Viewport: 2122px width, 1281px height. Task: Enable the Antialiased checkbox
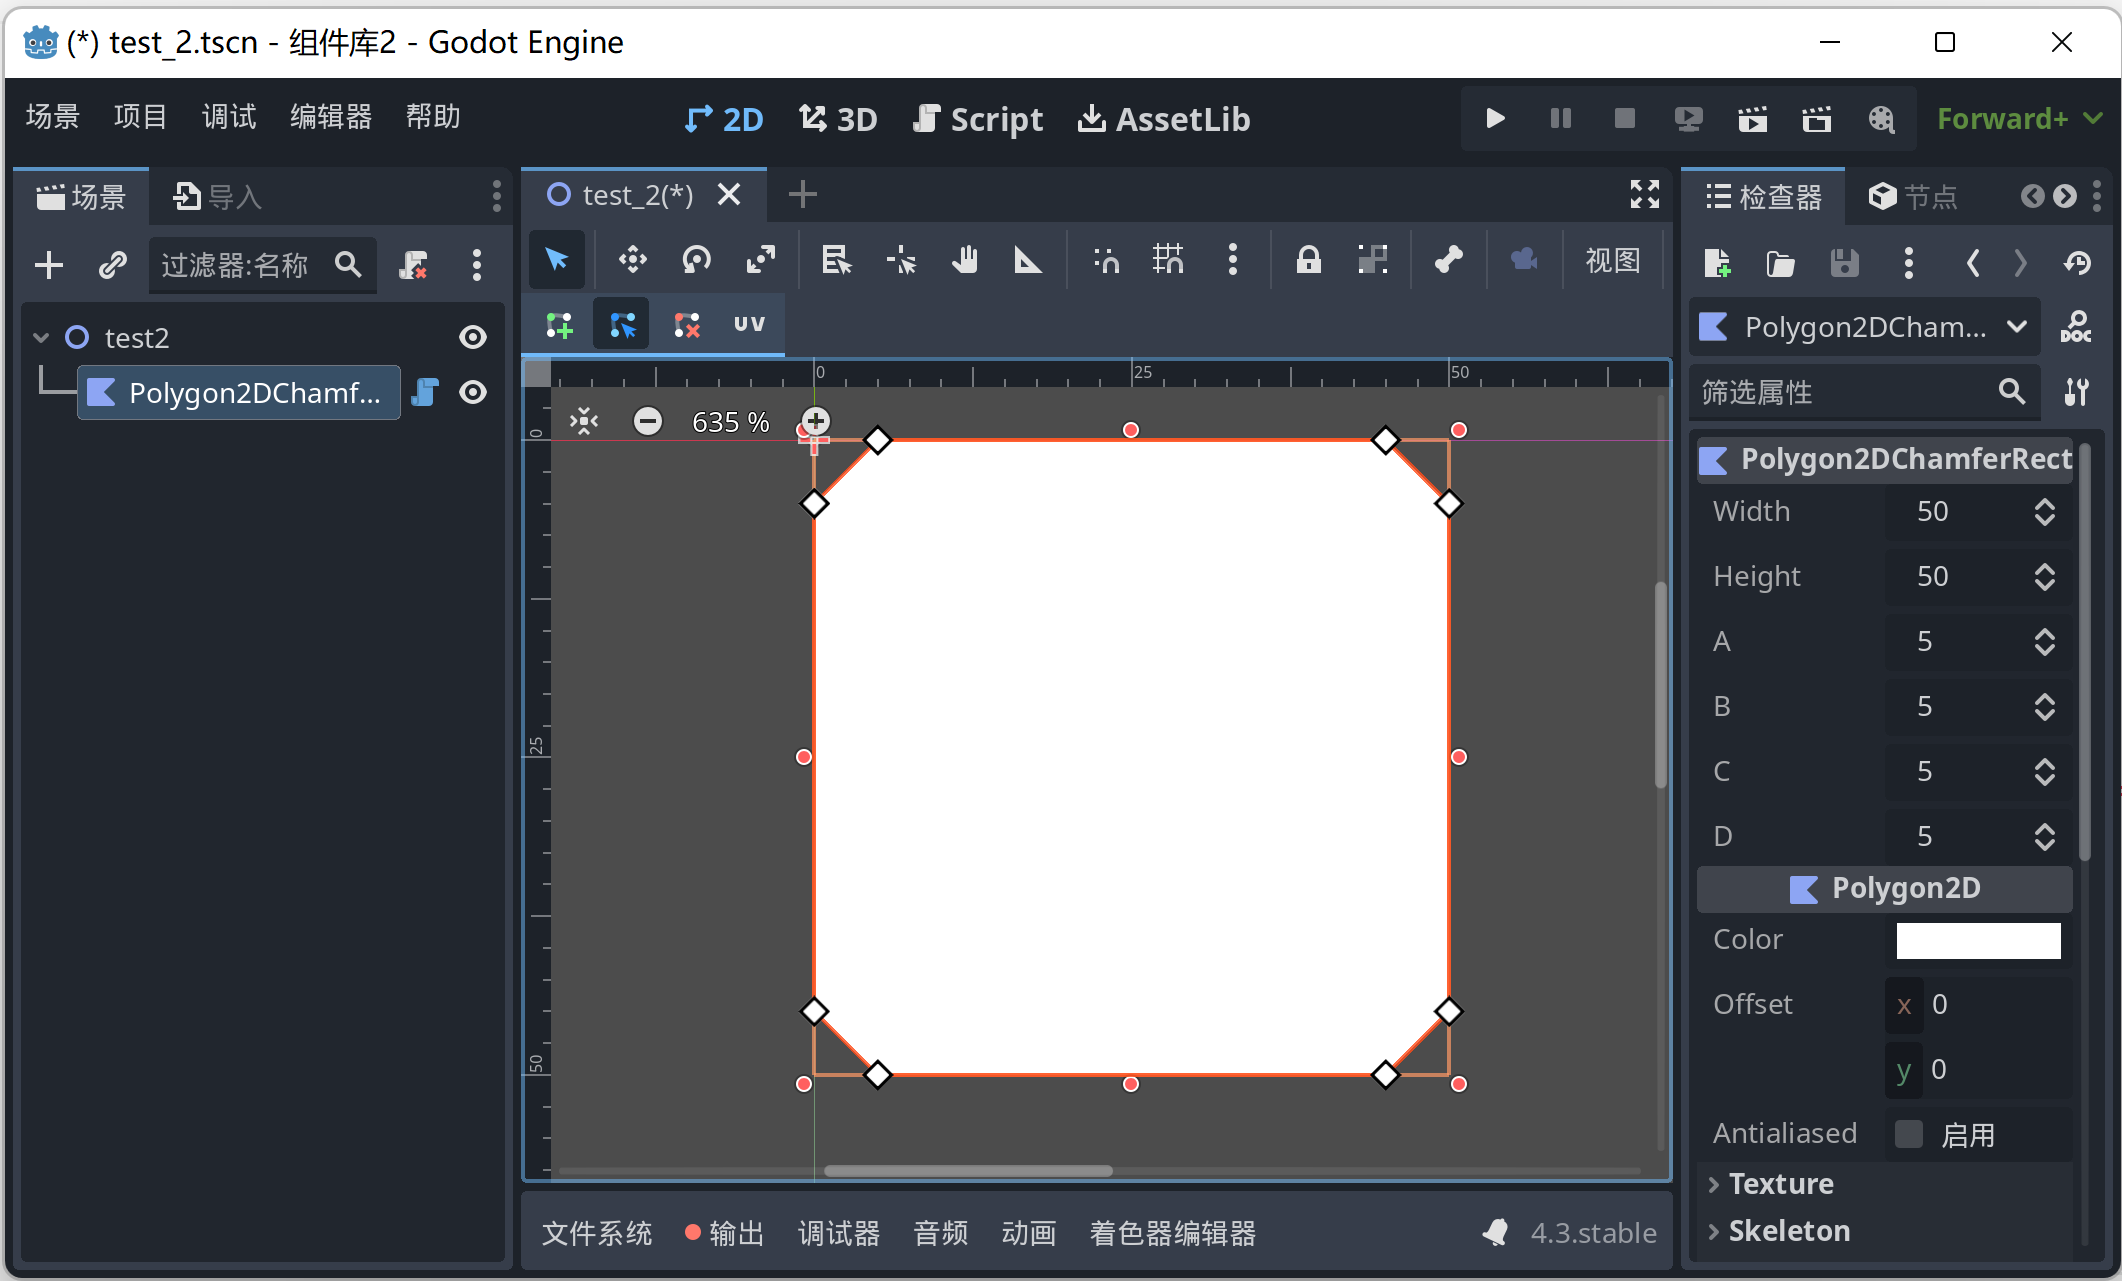click(x=1909, y=1134)
